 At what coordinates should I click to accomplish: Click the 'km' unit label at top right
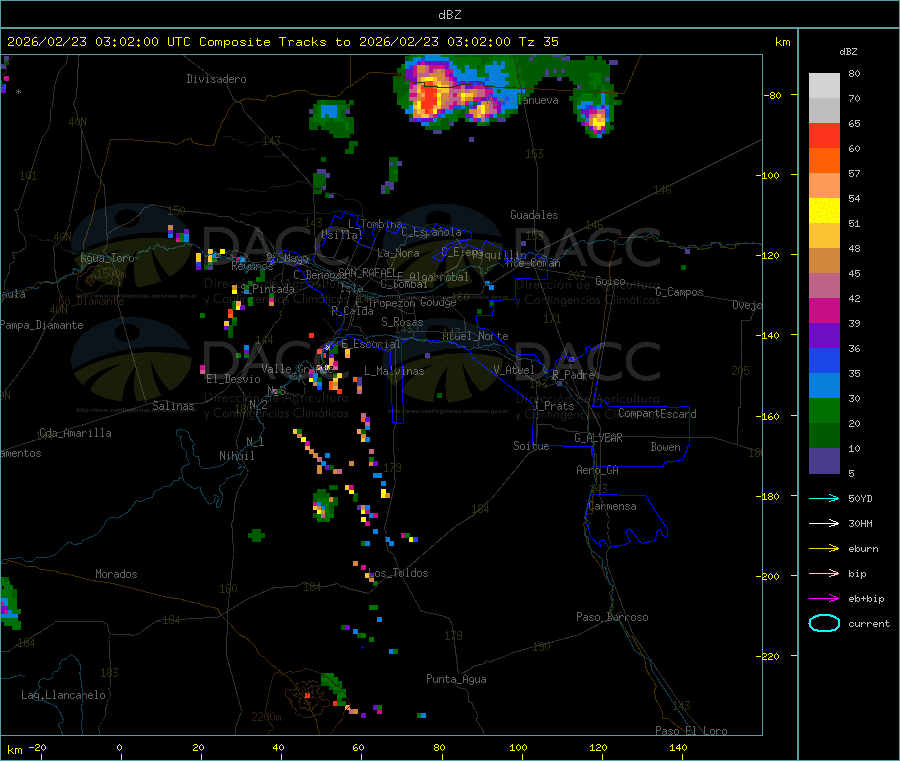(782, 42)
